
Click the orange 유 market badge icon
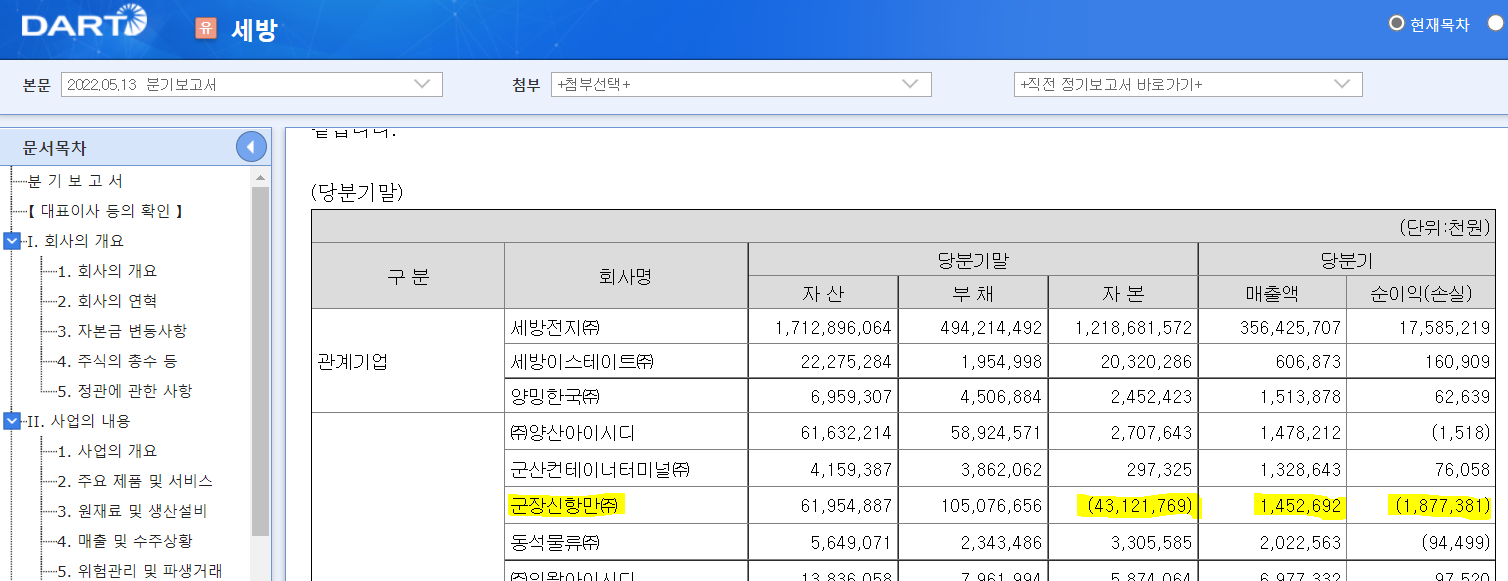206,28
